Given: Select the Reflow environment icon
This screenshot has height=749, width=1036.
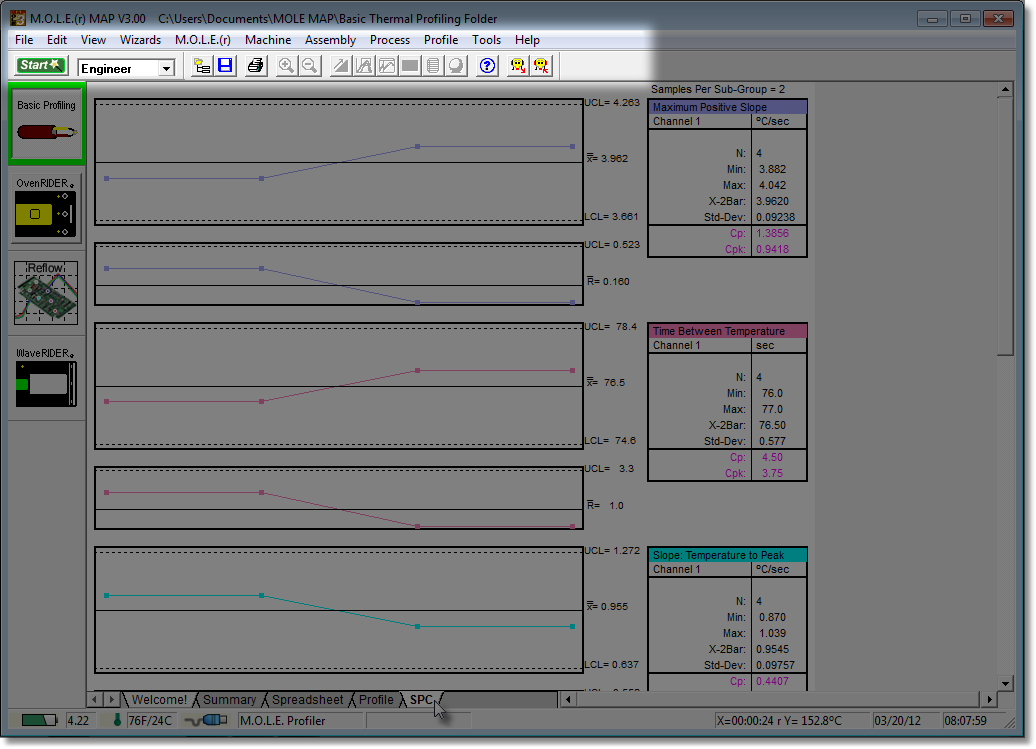Looking at the screenshot, I should 46,293.
